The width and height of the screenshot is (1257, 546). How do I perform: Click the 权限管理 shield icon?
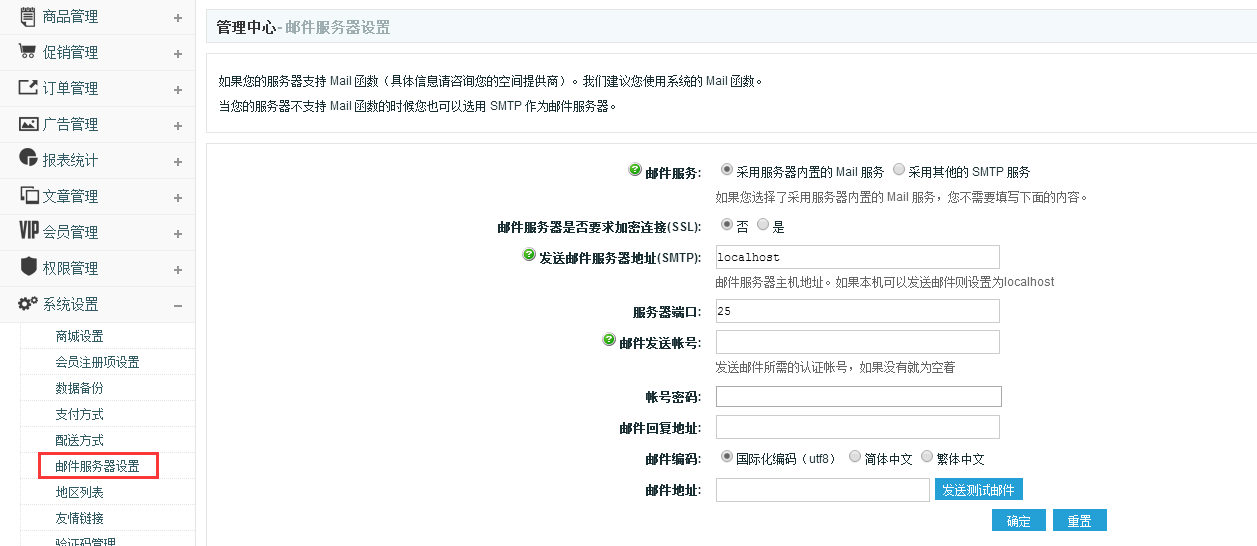click(28, 266)
